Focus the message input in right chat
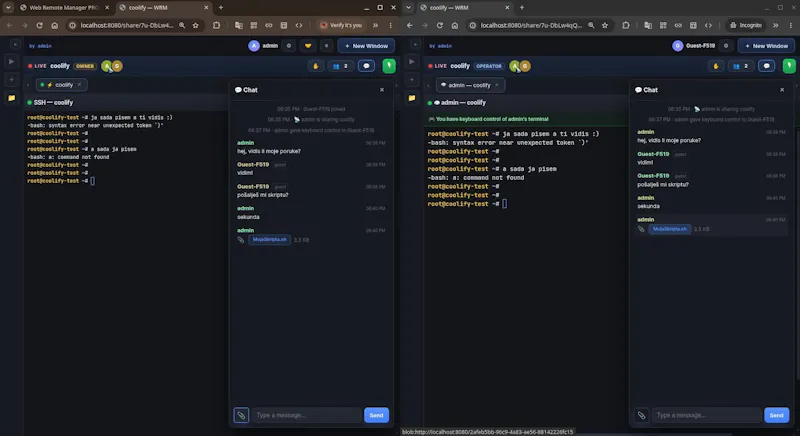The height and width of the screenshot is (436, 800). point(707,415)
